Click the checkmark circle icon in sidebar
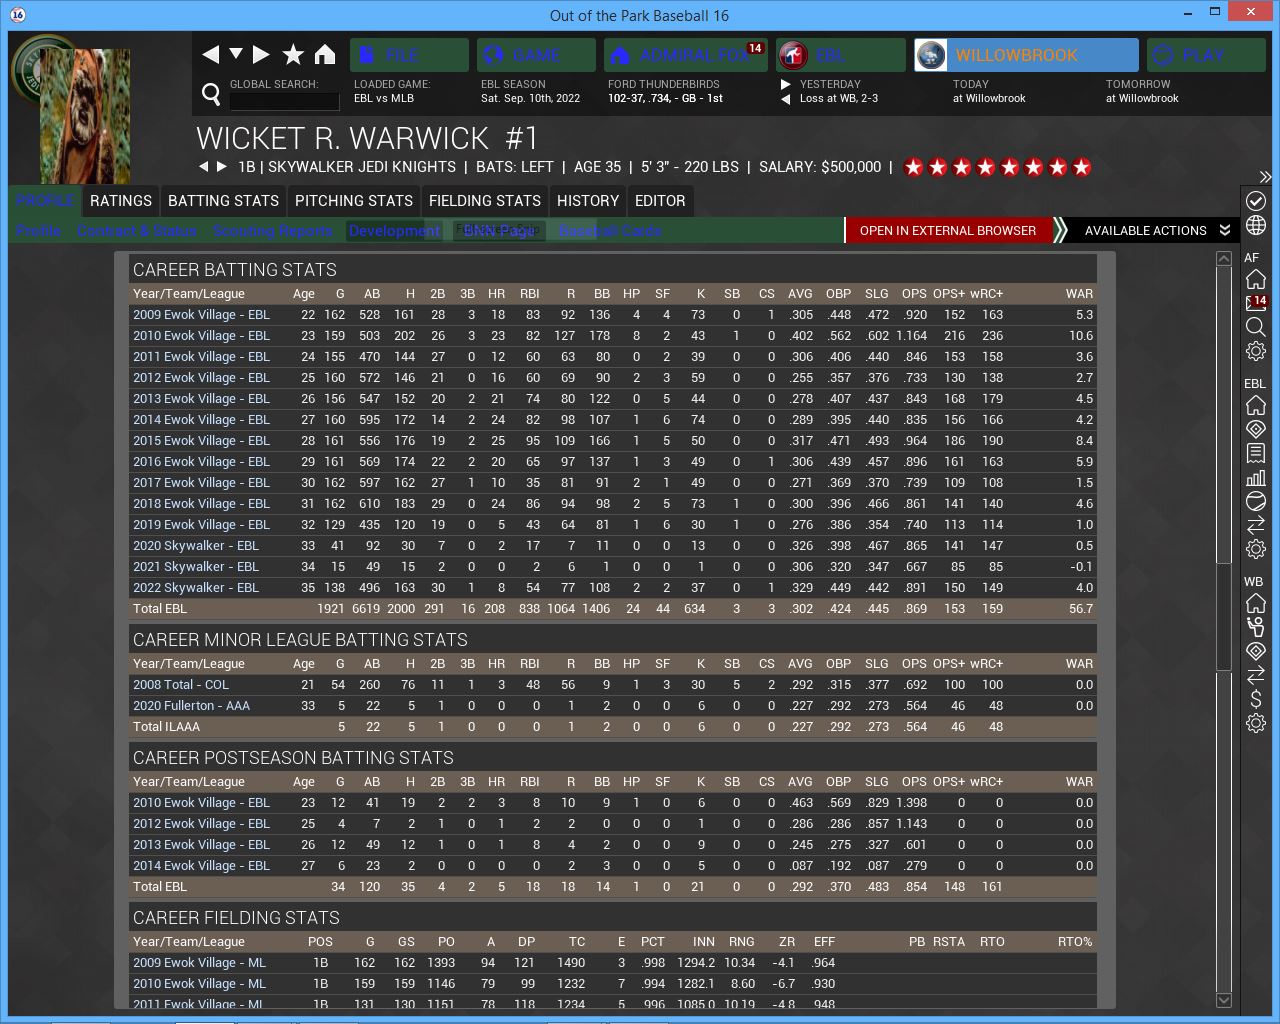Image resolution: width=1280 pixels, height=1024 pixels. pos(1256,201)
